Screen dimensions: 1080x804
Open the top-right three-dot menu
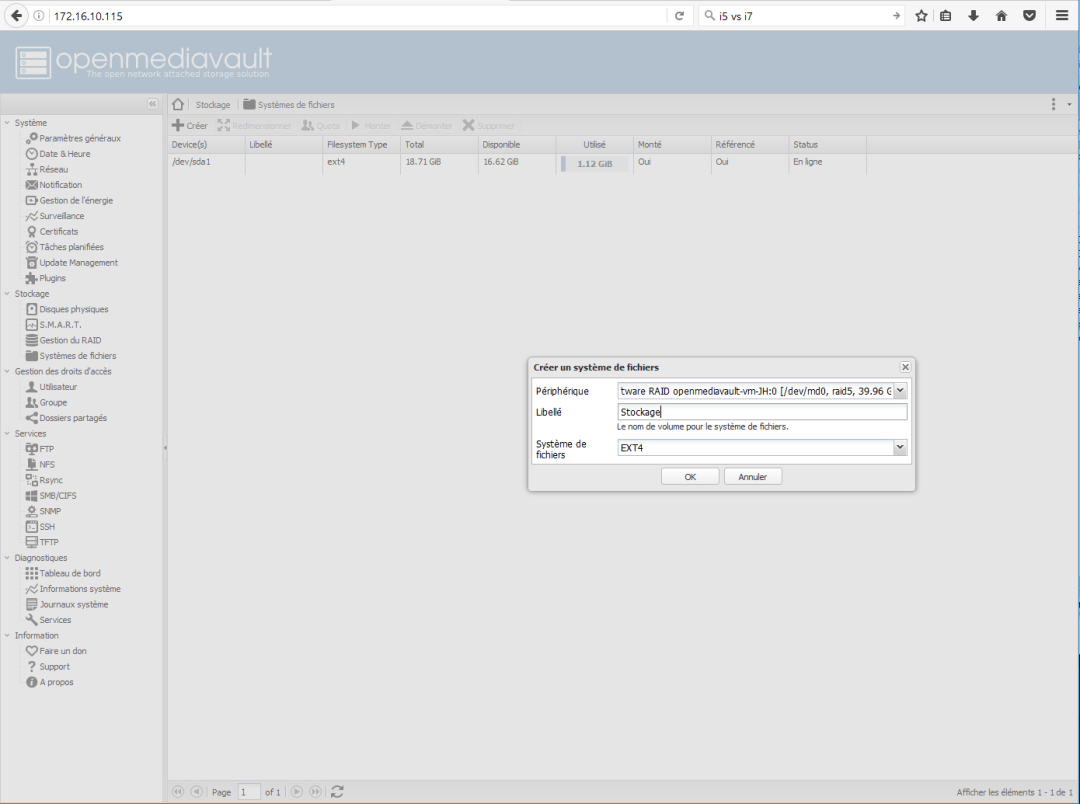(x=1053, y=104)
